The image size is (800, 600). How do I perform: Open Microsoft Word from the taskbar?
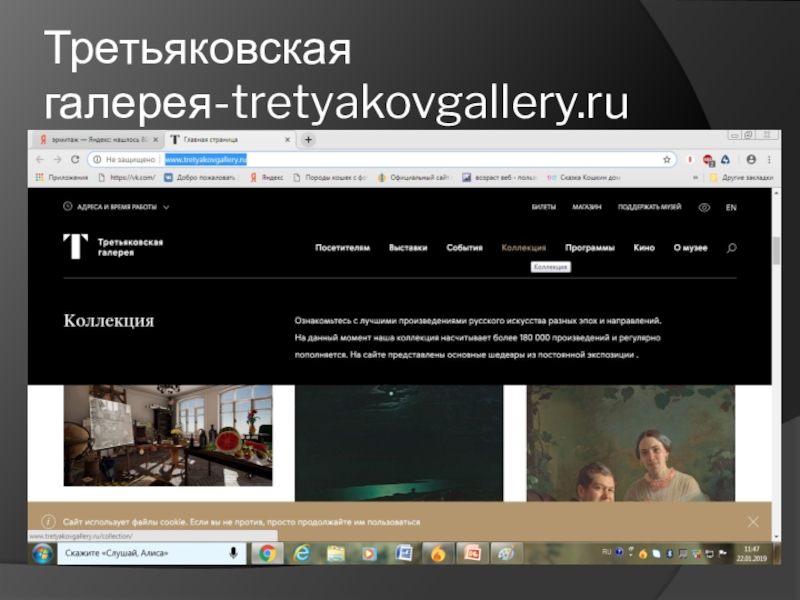(x=404, y=554)
